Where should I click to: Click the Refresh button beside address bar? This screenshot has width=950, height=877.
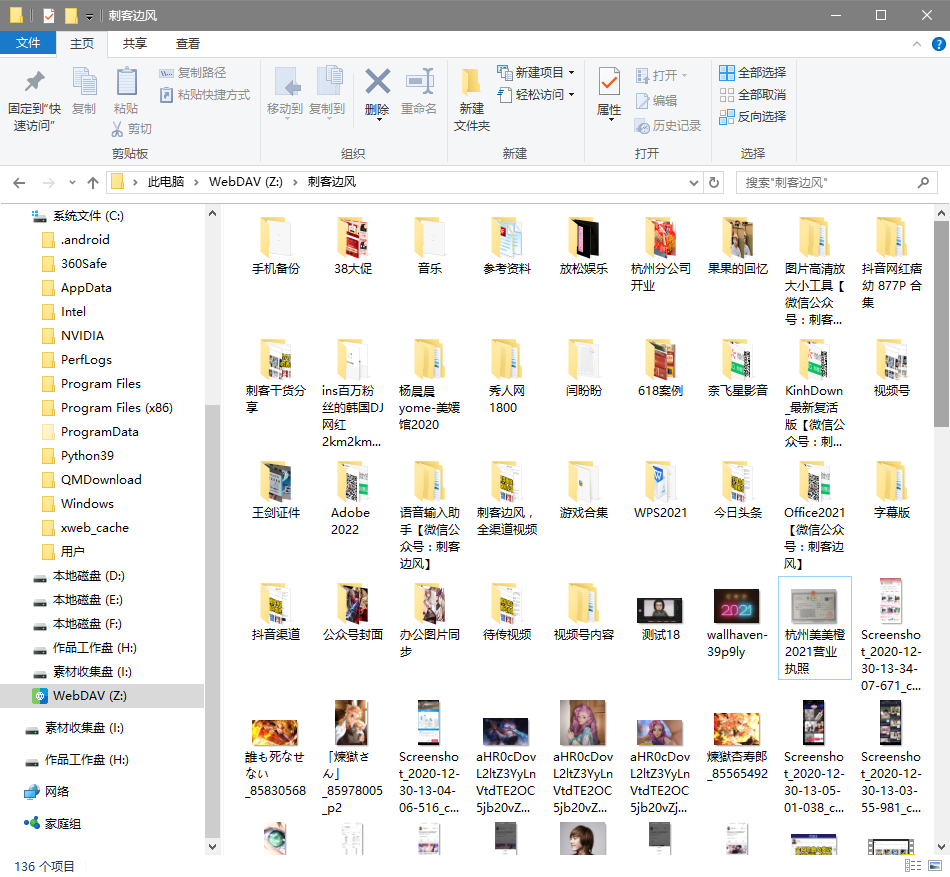pos(714,182)
